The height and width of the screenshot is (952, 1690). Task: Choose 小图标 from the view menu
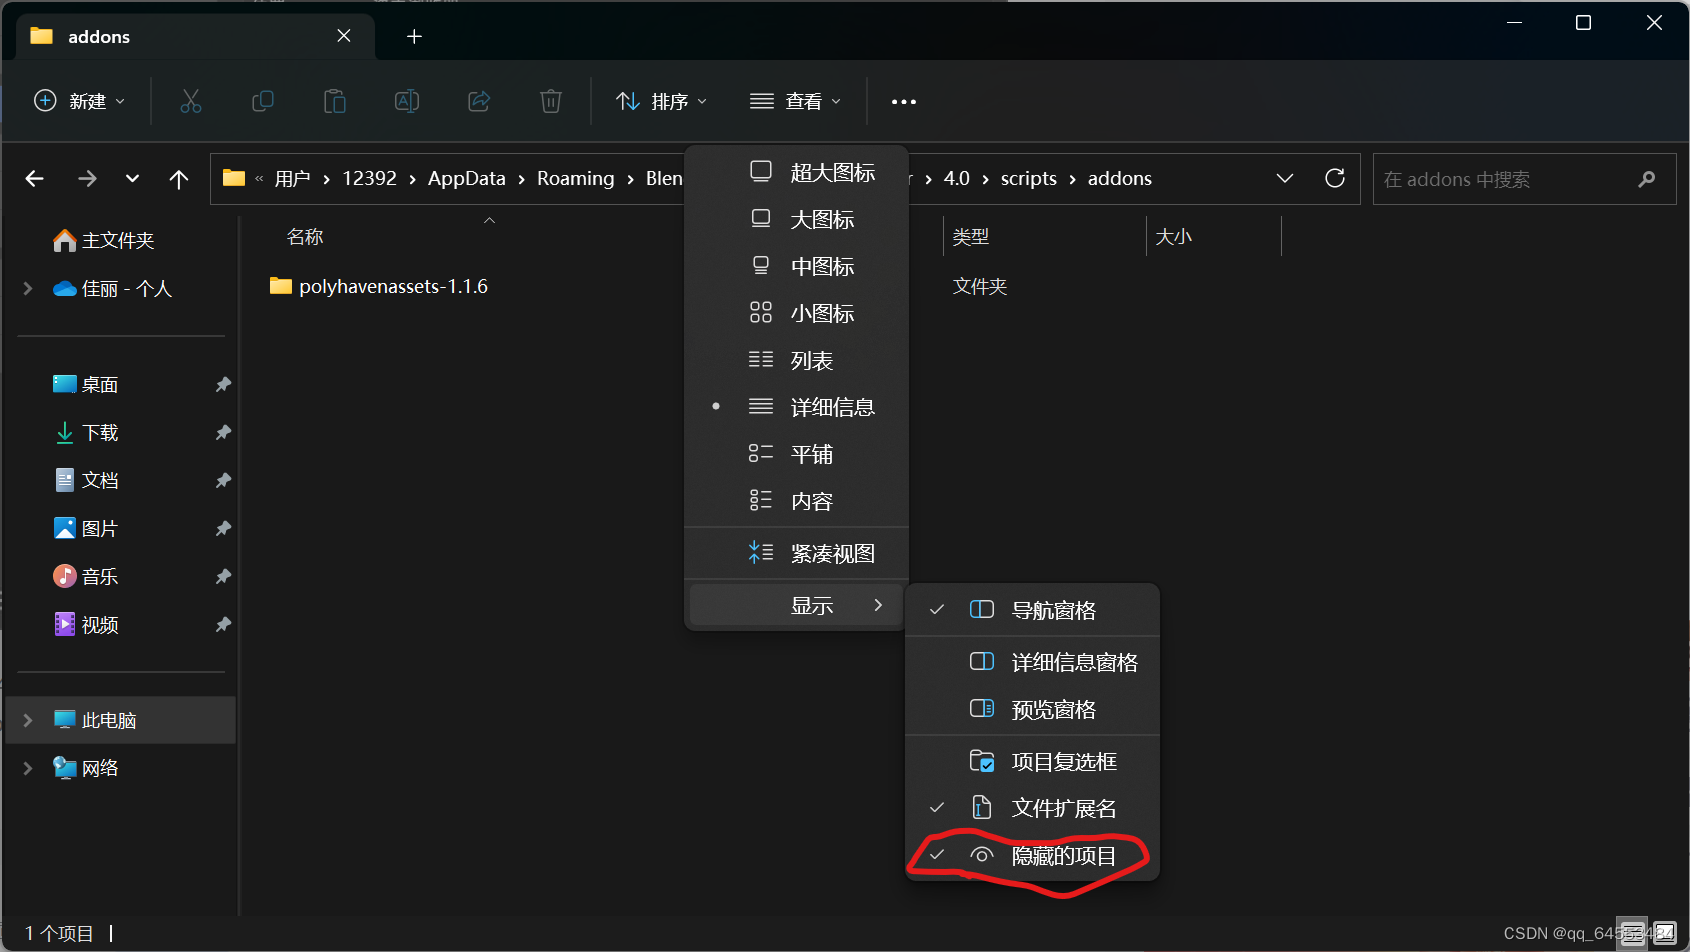tap(797, 313)
